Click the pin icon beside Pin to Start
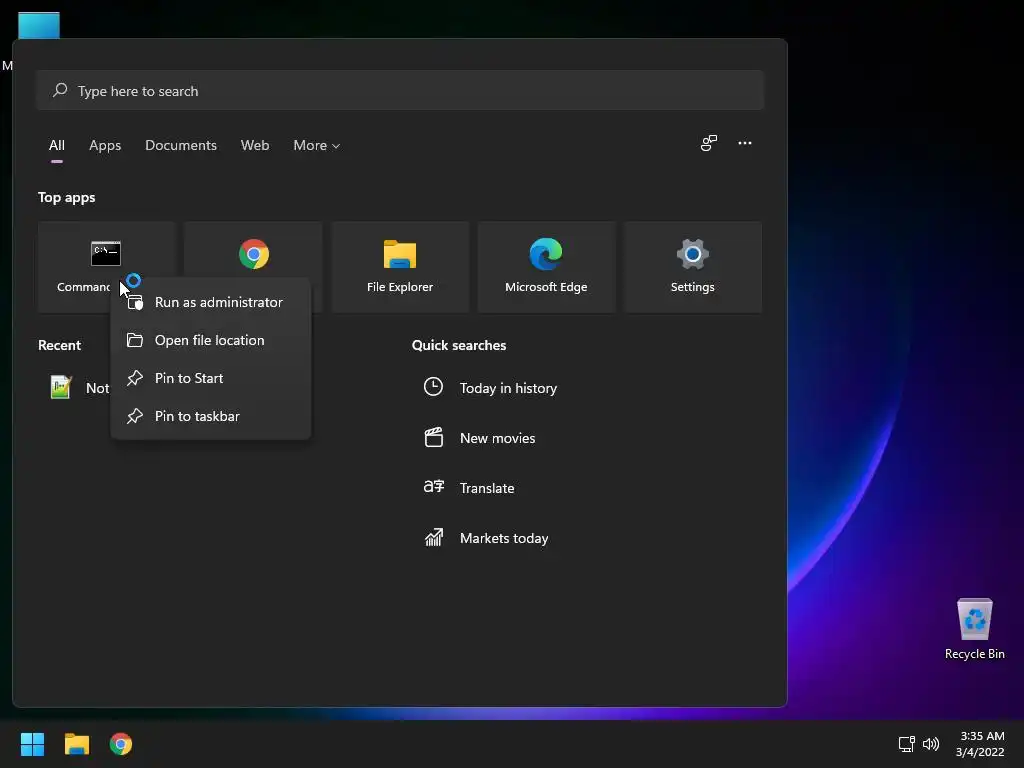The height and width of the screenshot is (768, 1024). pos(135,378)
